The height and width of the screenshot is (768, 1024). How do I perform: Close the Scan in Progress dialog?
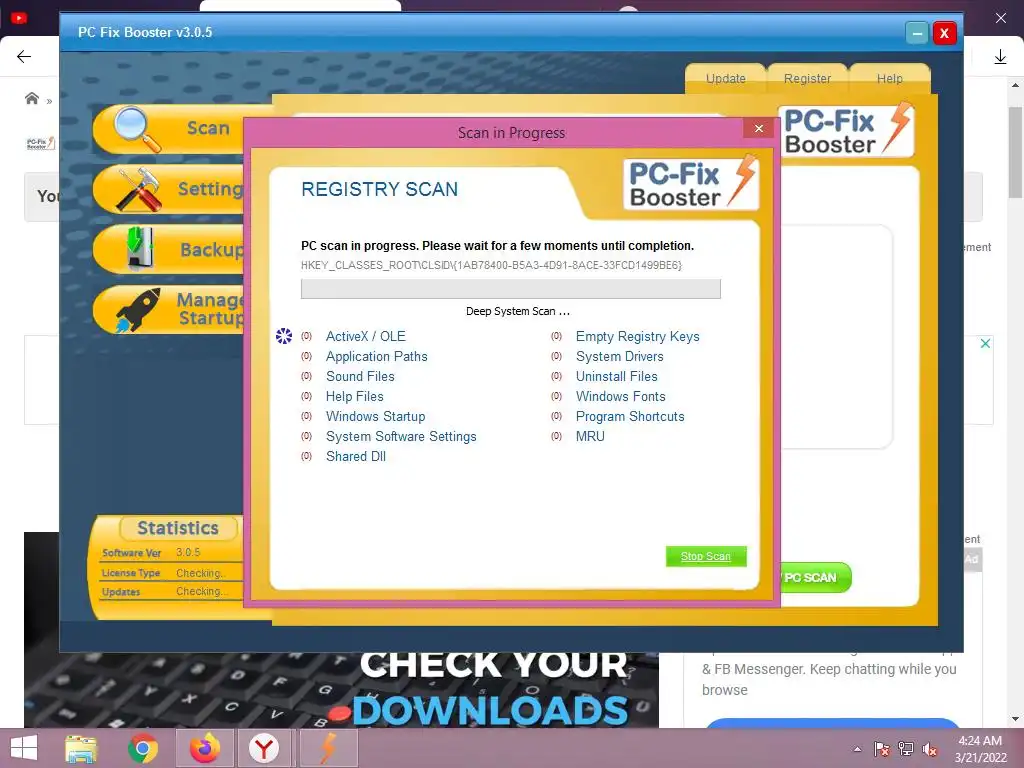758,128
